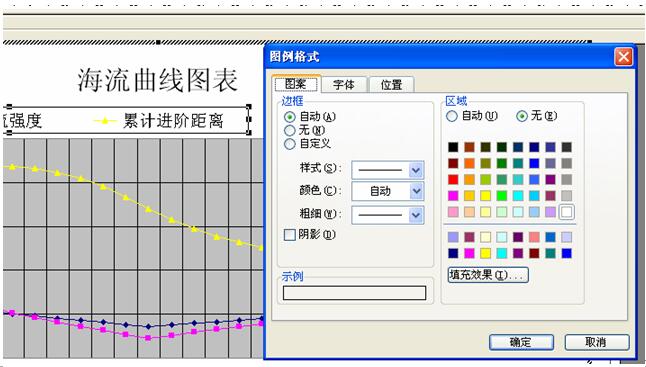Pick the bright red color swatch
Image resolution: width=646 pixels, height=367 pixels.
(453, 180)
